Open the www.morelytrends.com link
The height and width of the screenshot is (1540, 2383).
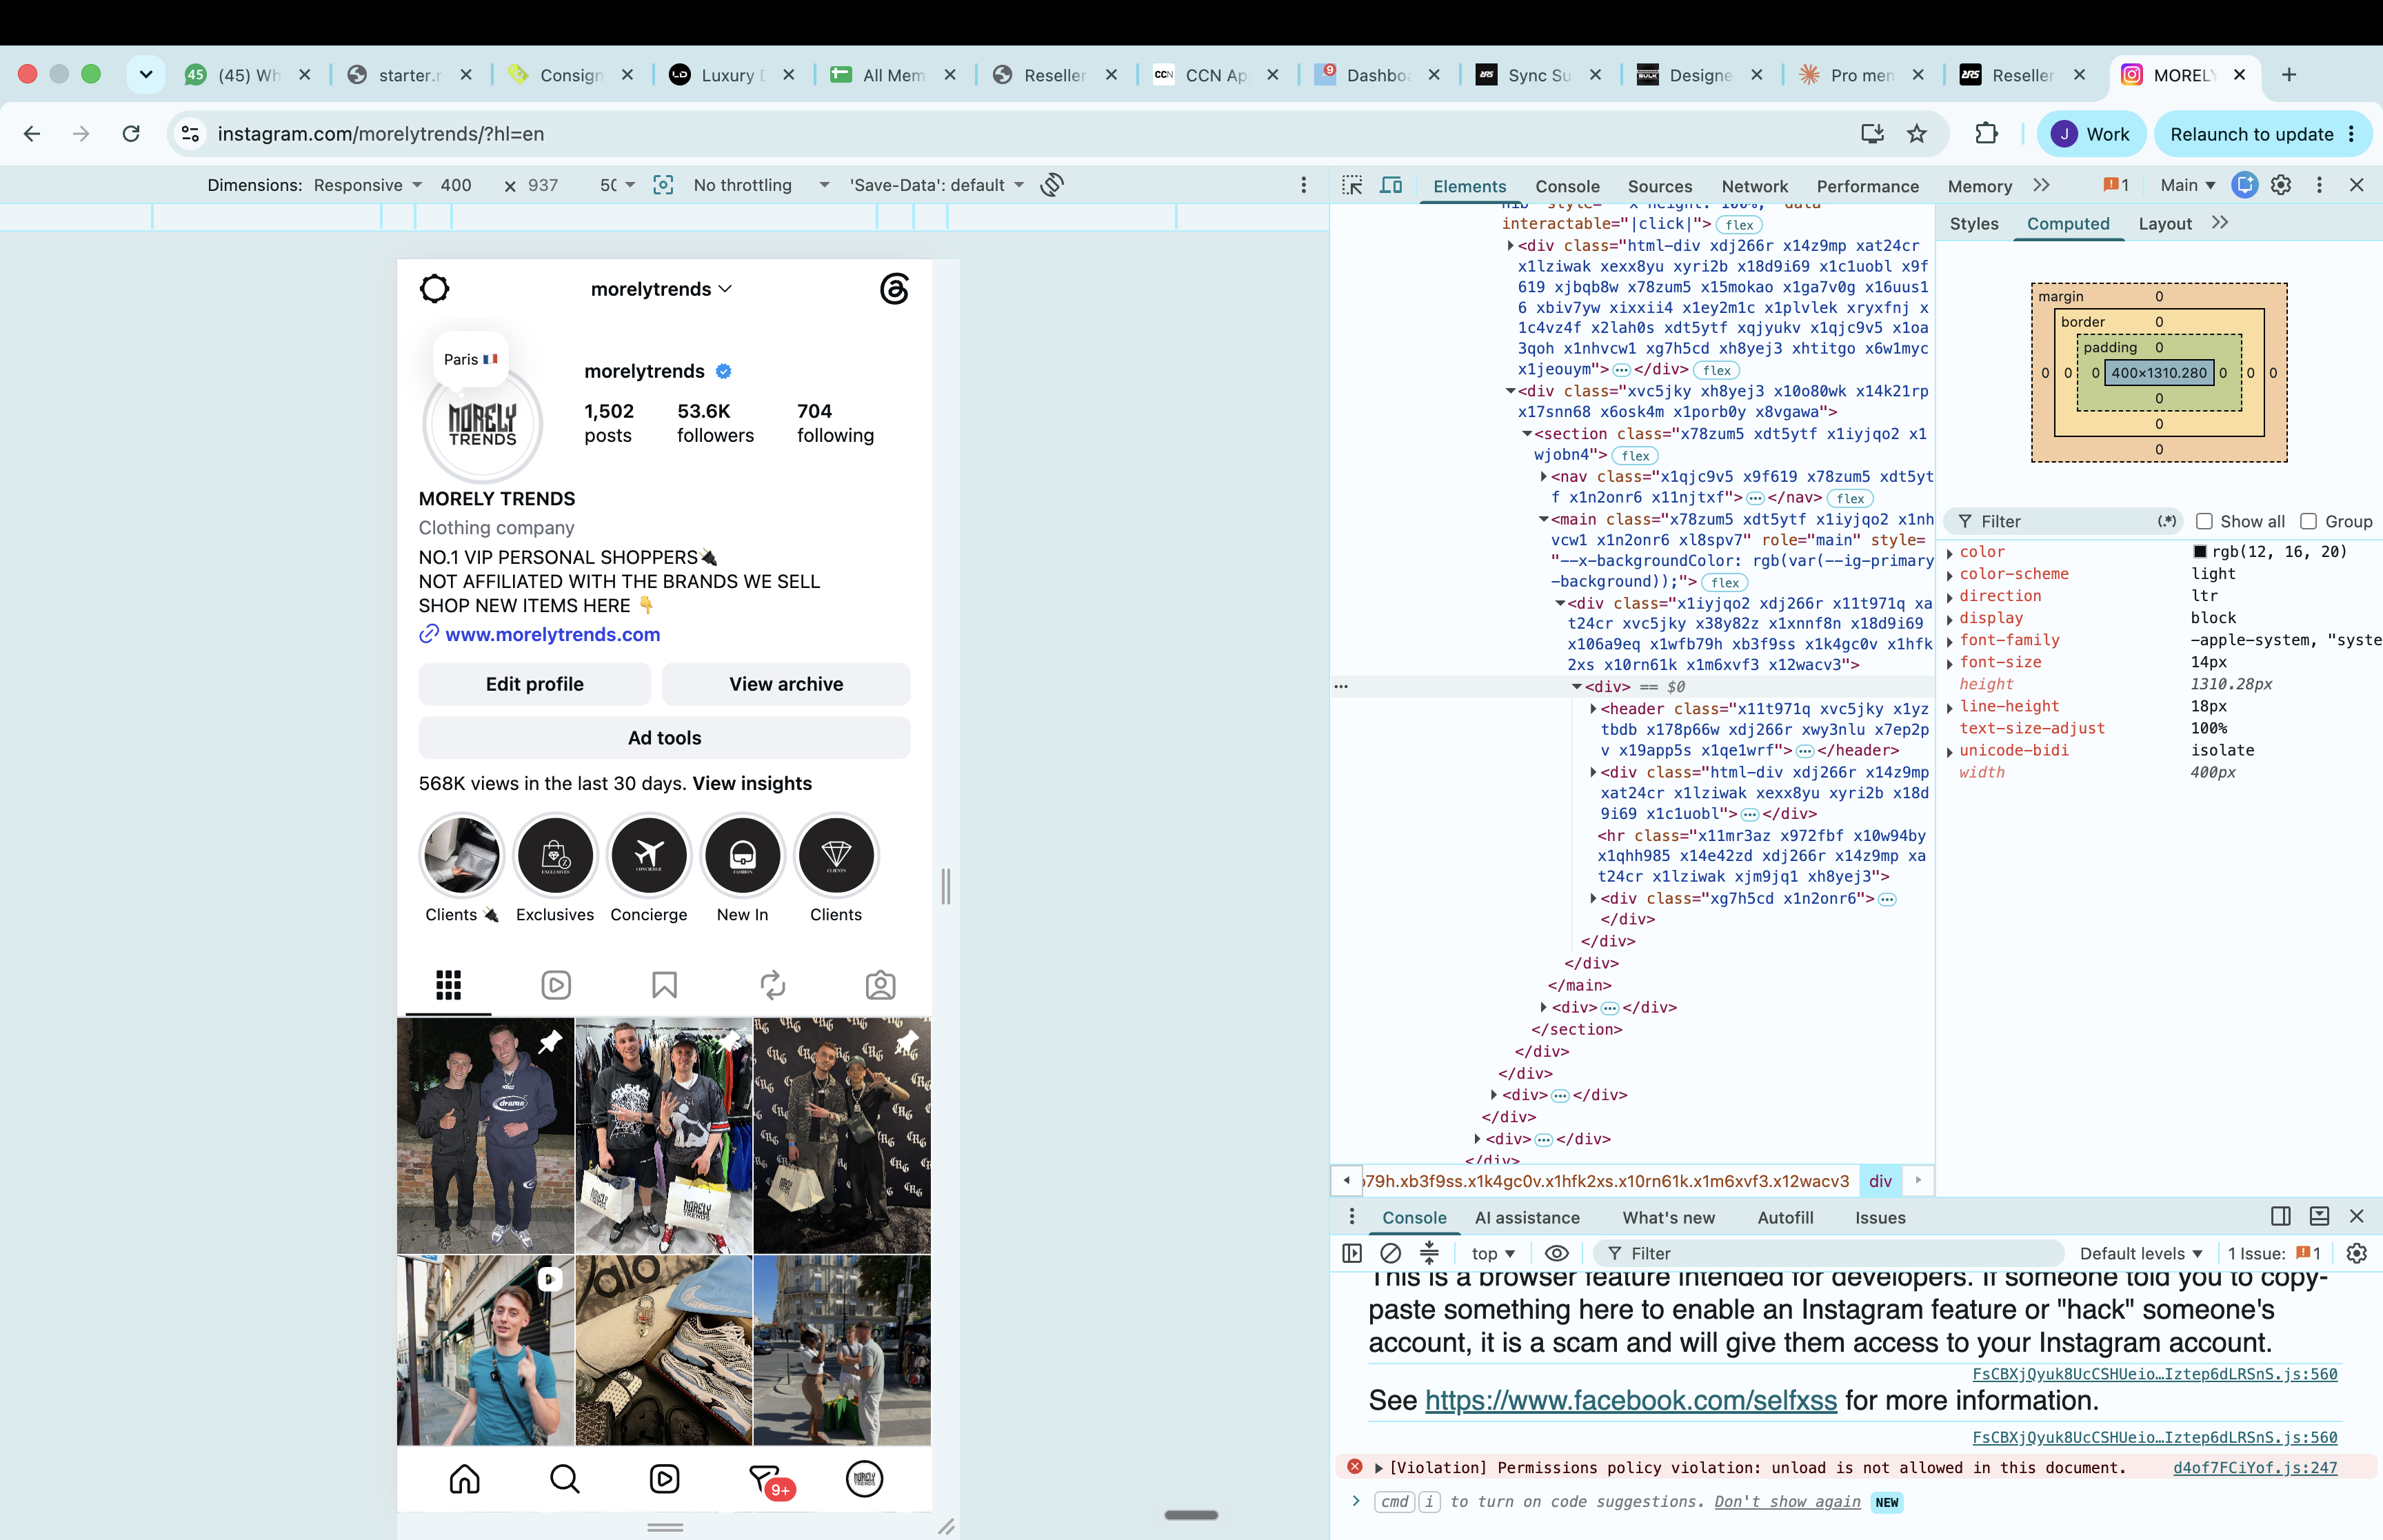(552, 634)
